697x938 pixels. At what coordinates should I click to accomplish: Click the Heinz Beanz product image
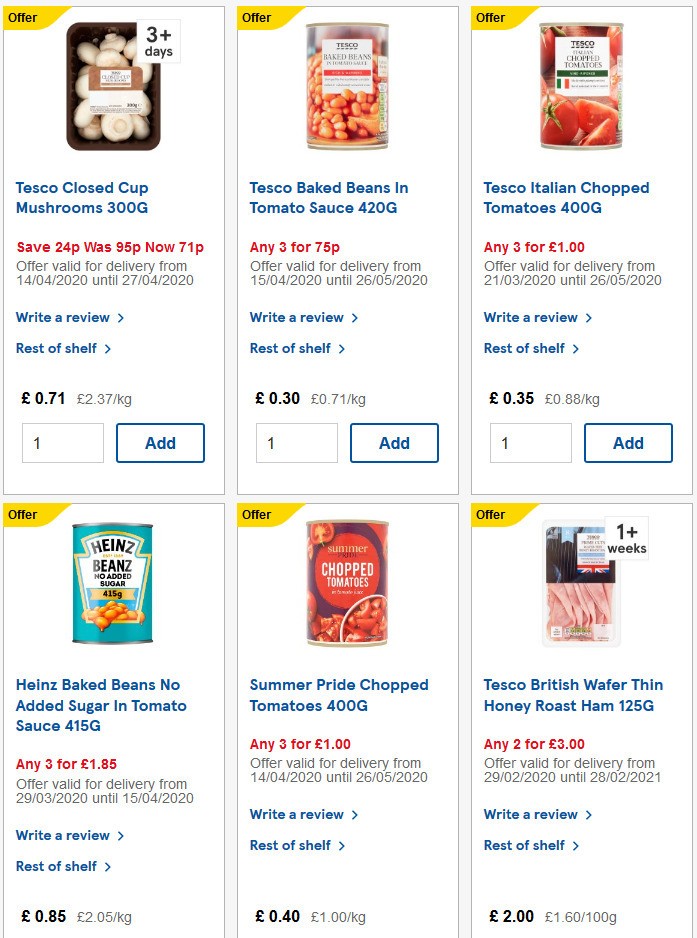[x=113, y=583]
